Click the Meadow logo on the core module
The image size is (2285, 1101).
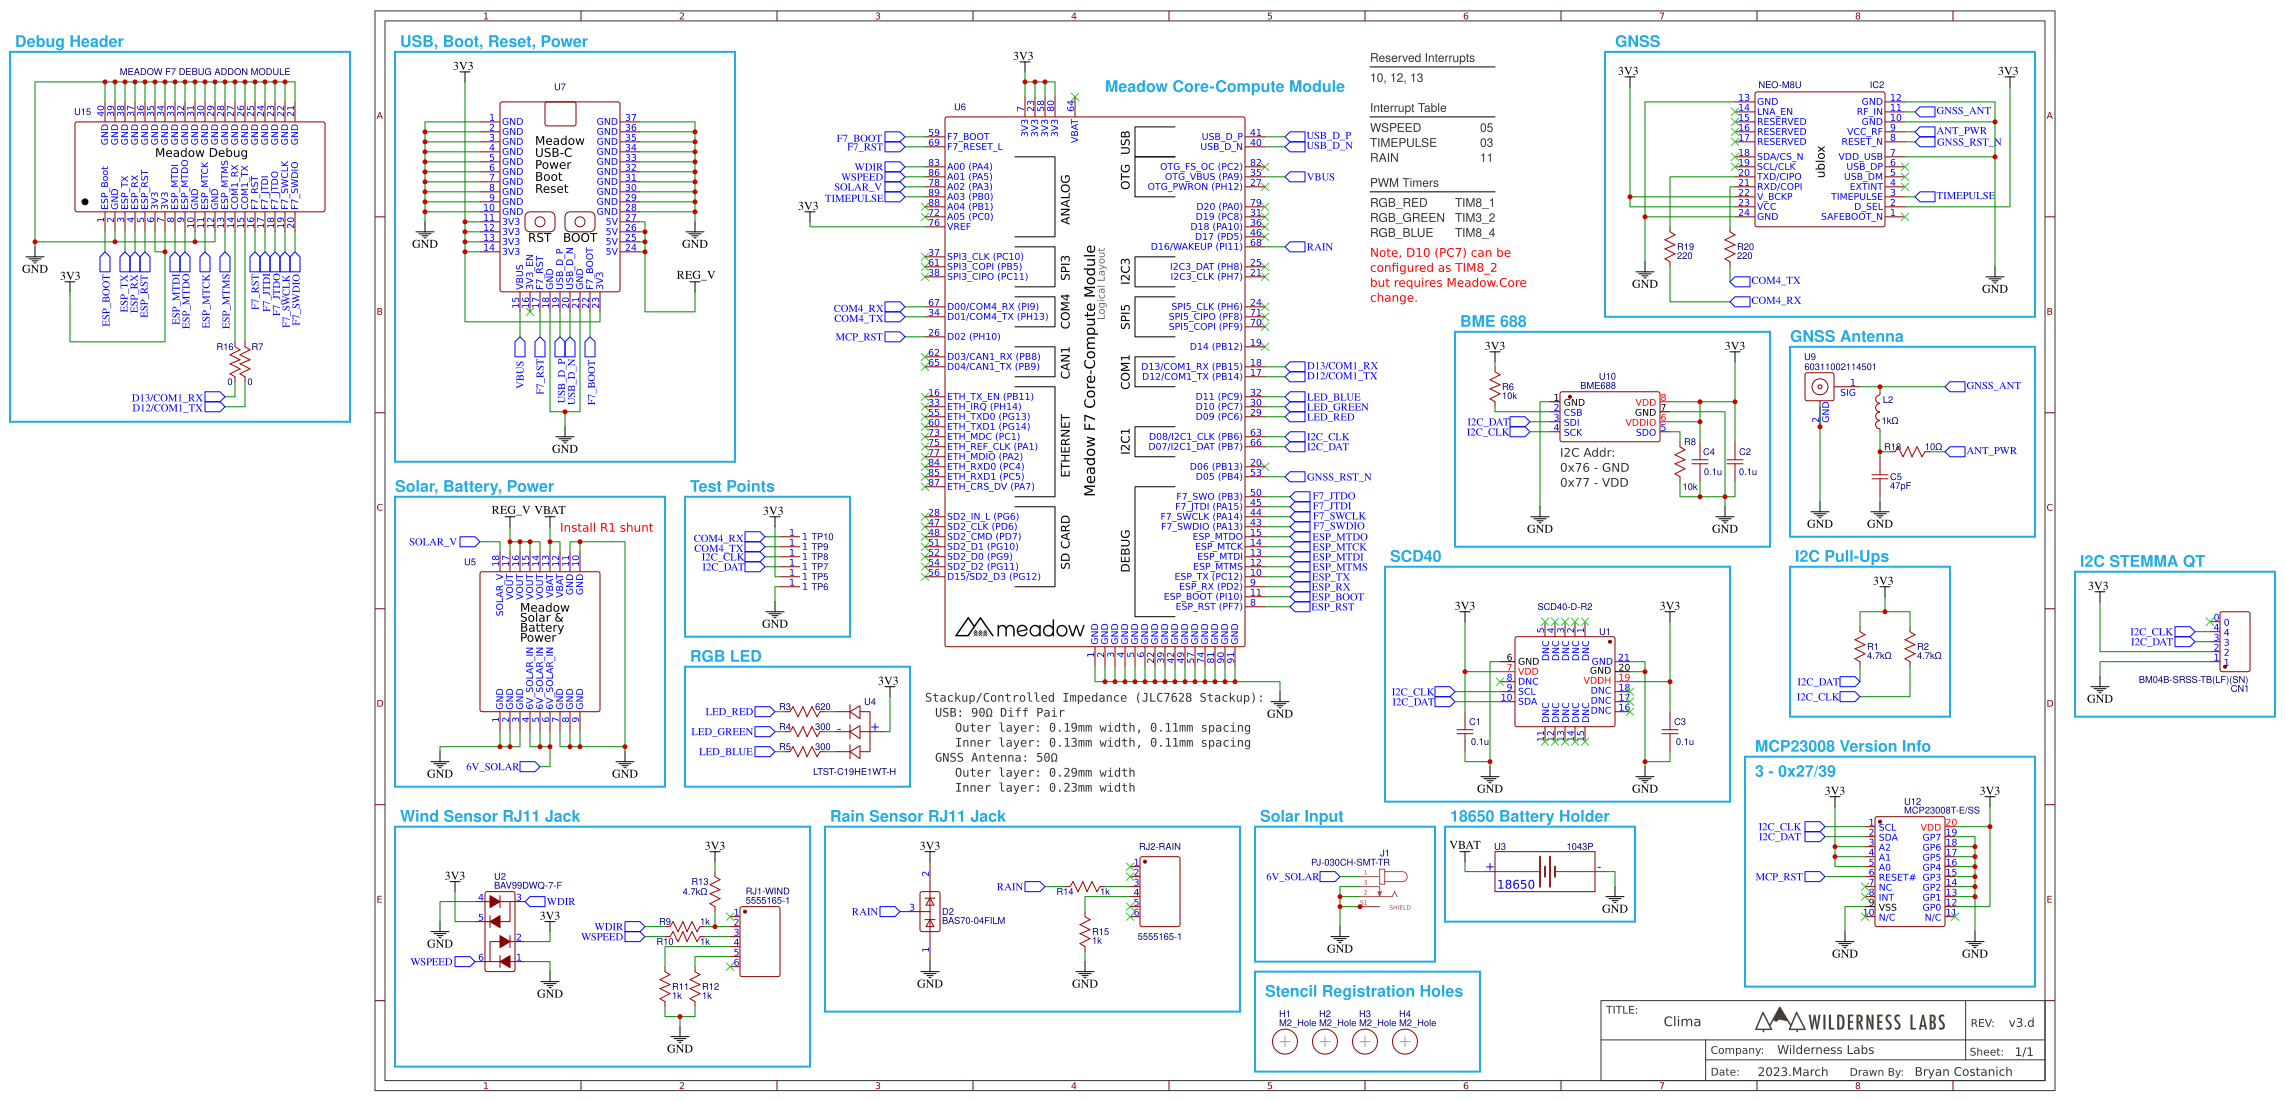click(1019, 629)
